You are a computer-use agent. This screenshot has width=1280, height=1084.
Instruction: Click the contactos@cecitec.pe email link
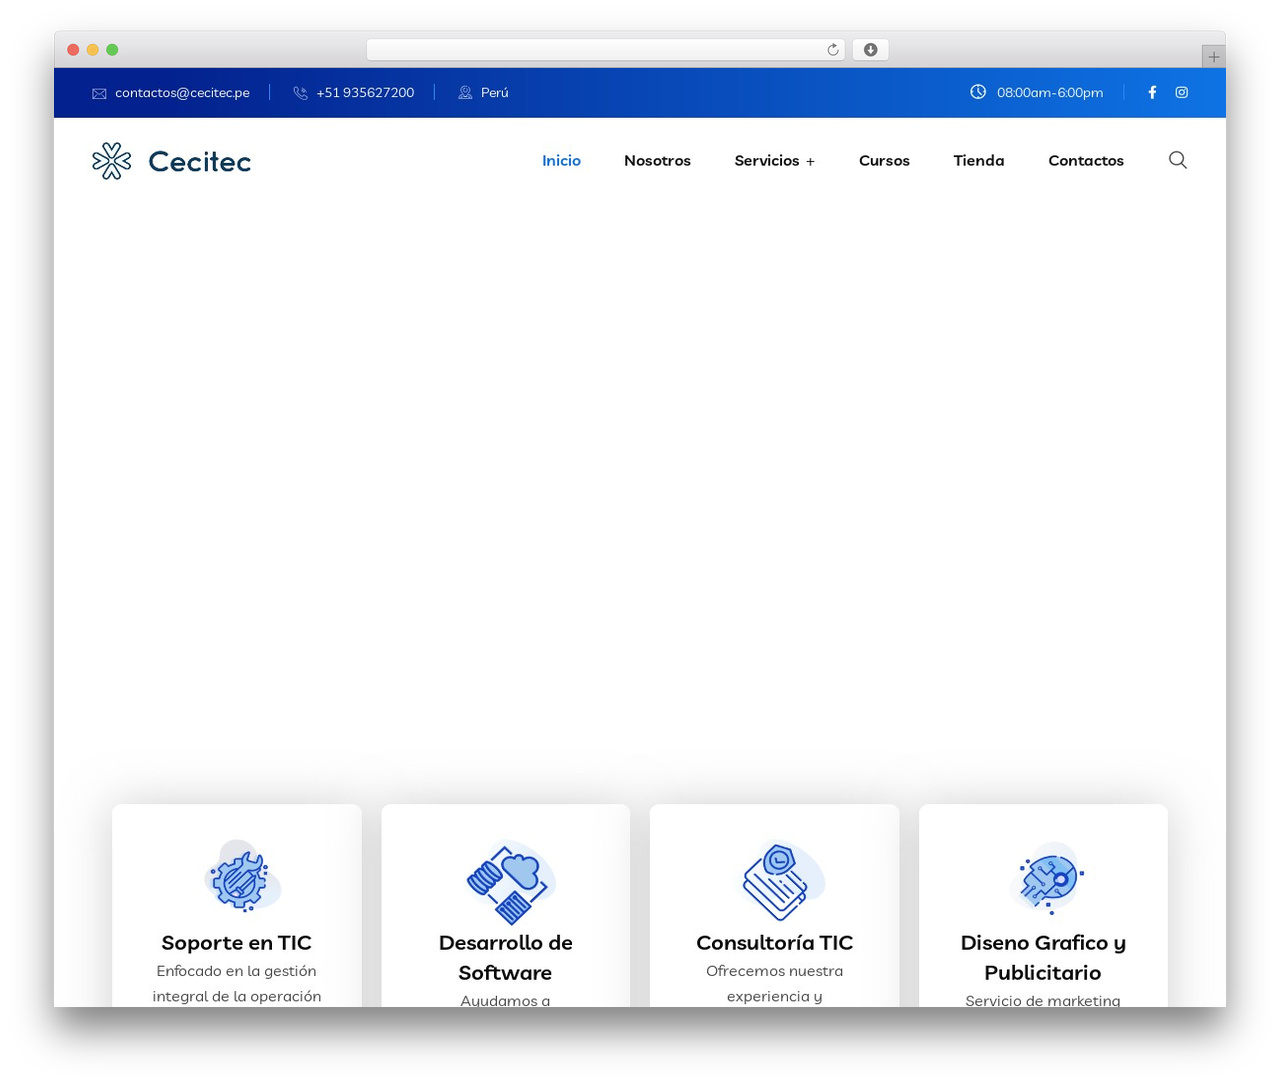coord(182,93)
